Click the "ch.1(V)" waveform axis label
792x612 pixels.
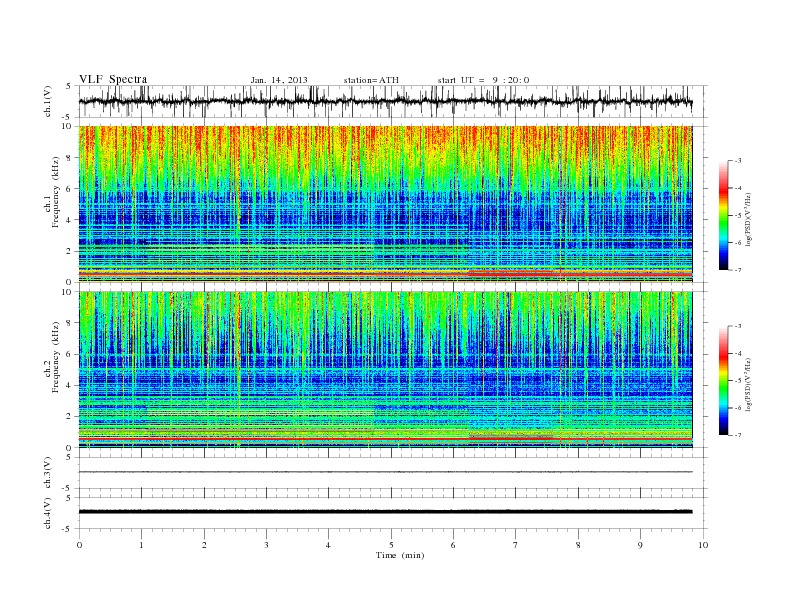pyautogui.click(x=48, y=101)
